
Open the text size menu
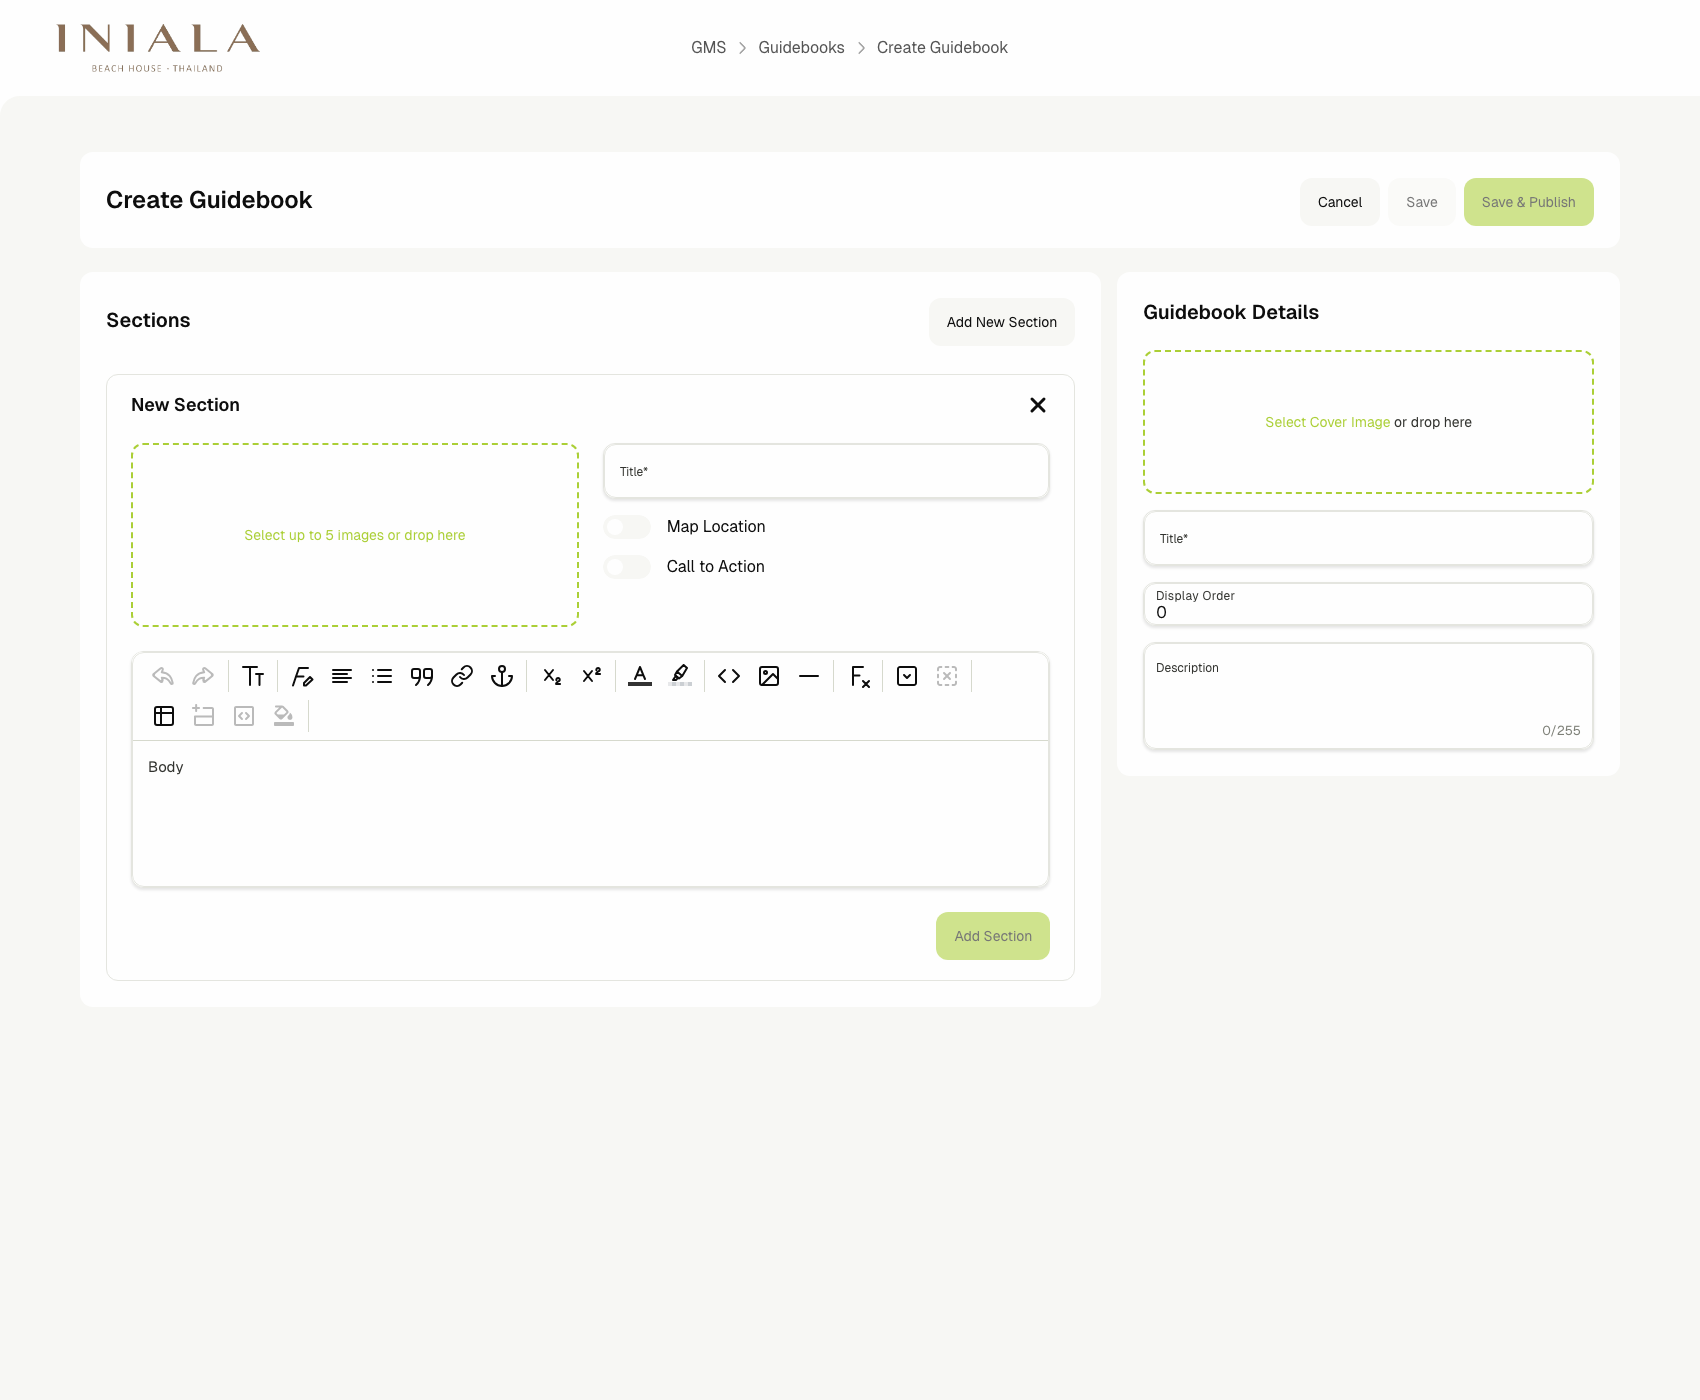click(253, 676)
